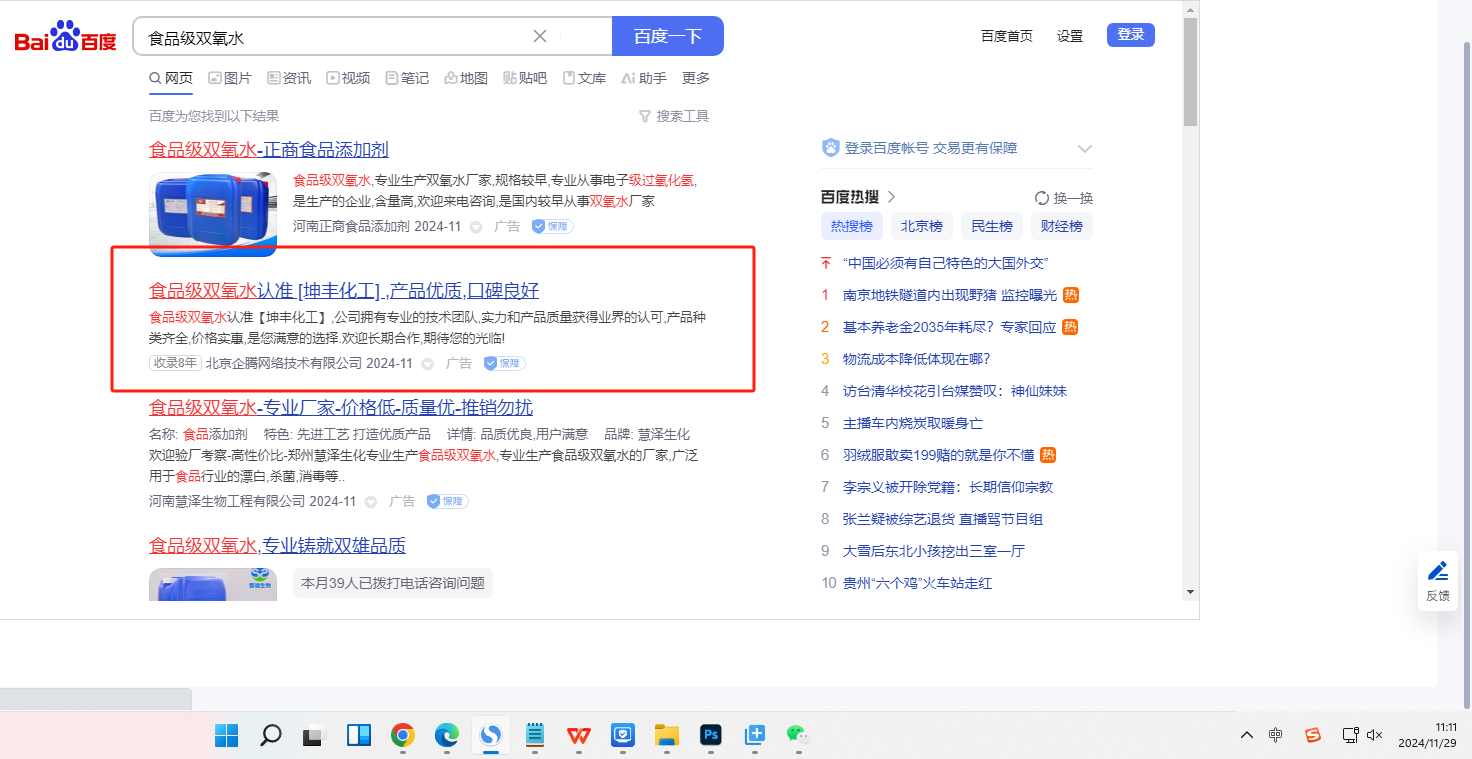Image resolution: width=1472 pixels, height=759 pixels.
Task: Click the 换一换 refresh icon in 百度热搜
Action: click(1042, 198)
